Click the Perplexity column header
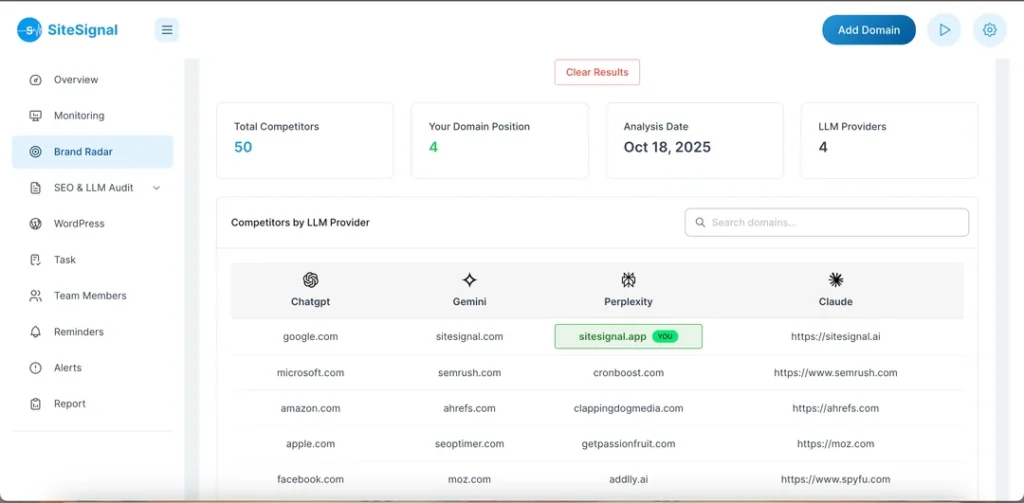 click(628, 301)
